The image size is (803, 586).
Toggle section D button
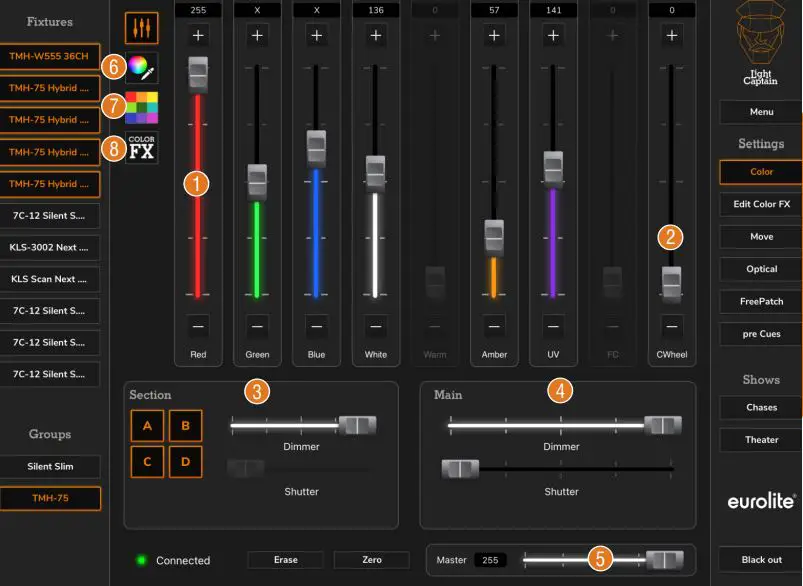[x=185, y=462]
